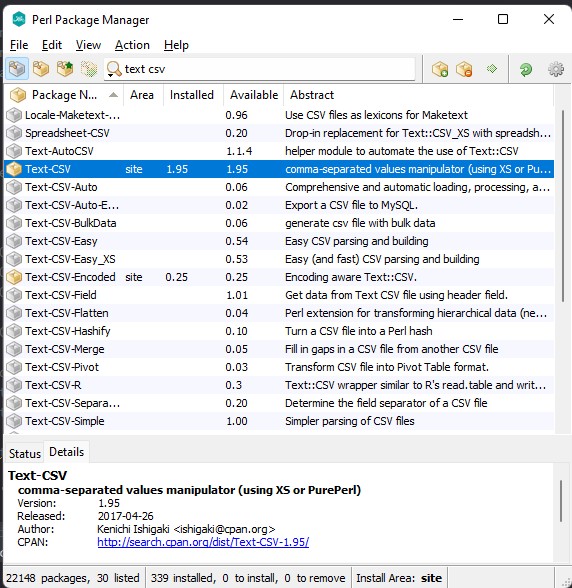The image size is (572, 588).
Task: Select the Text-CSV-Auto-E... package name
Action: 72,205
